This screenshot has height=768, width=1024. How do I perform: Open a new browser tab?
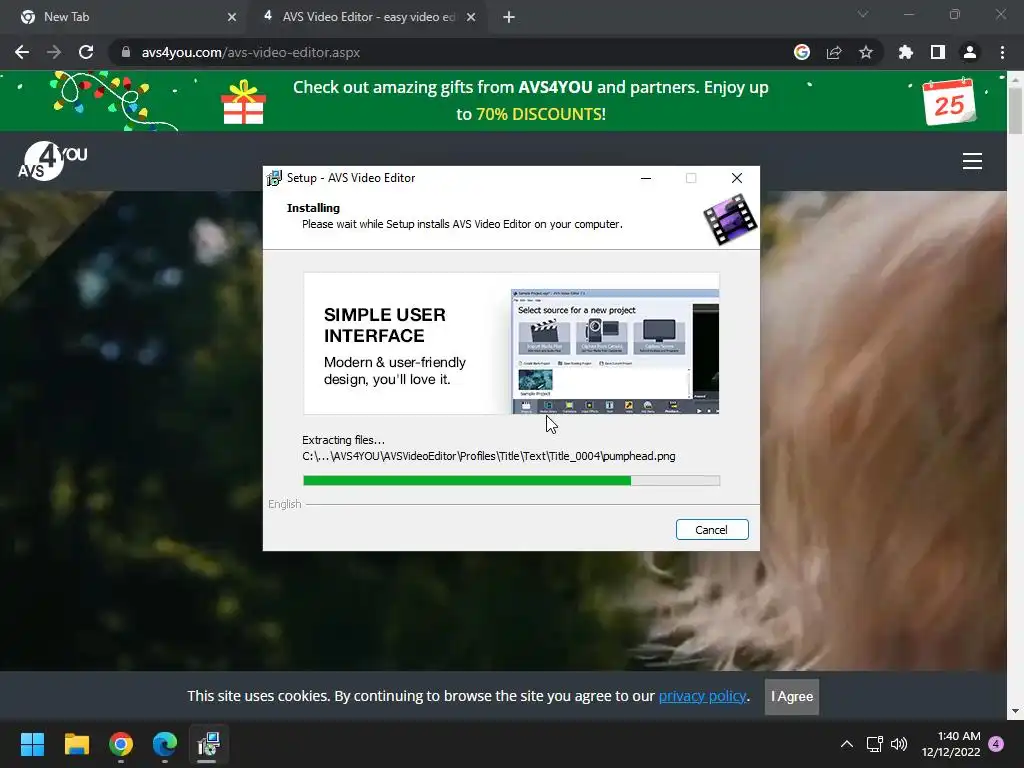[x=509, y=17]
